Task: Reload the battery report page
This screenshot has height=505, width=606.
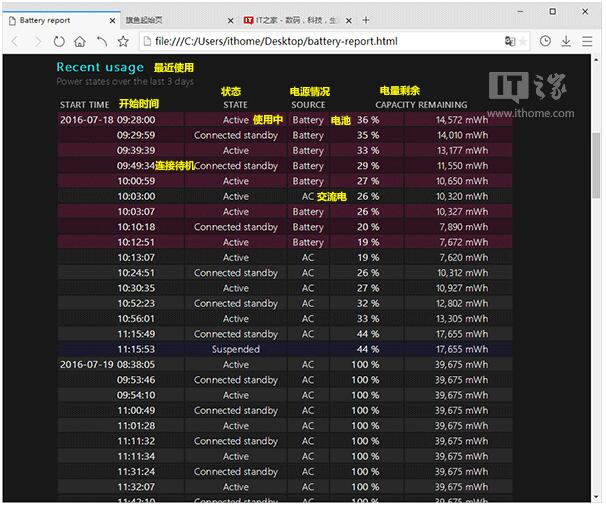Action: tap(60, 42)
